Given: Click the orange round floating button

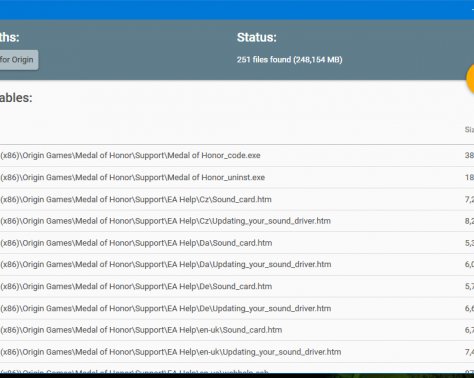Looking at the screenshot, I should (470, 78).
